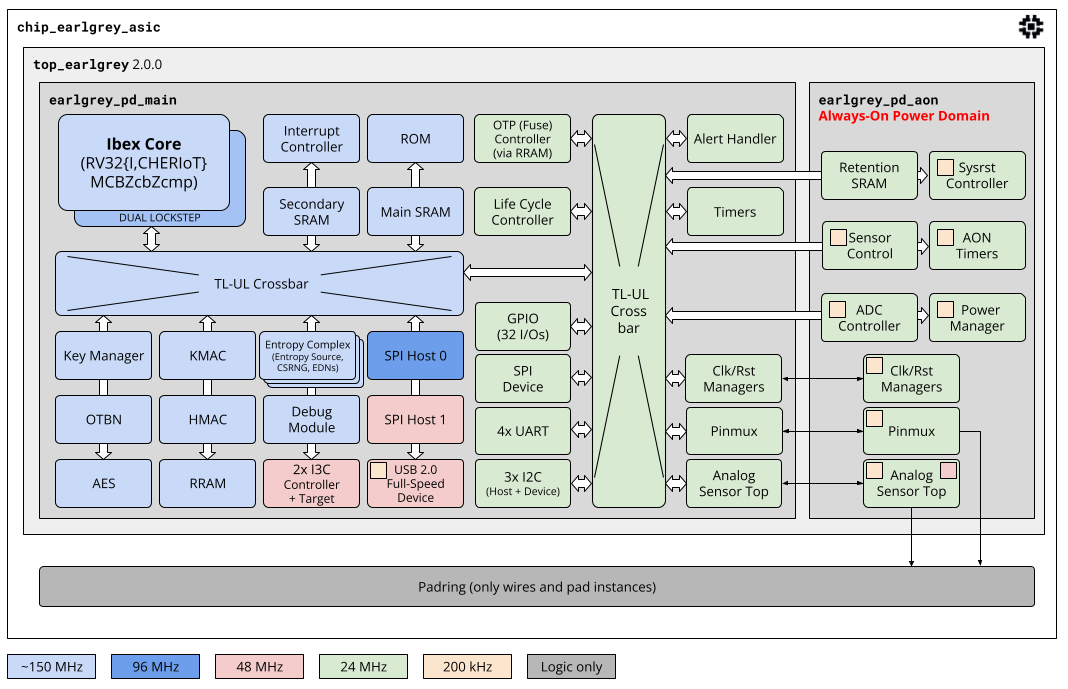Click the SPI Device block

click(x=522, y=379)
